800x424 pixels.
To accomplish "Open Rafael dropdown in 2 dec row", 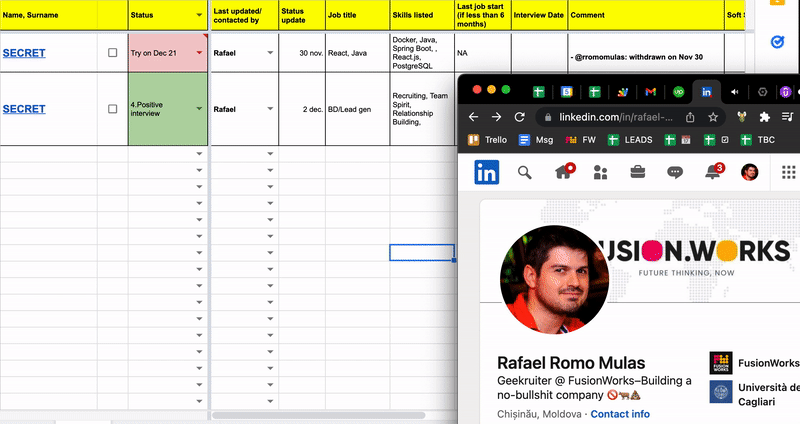I will click(x=270, y=108).
